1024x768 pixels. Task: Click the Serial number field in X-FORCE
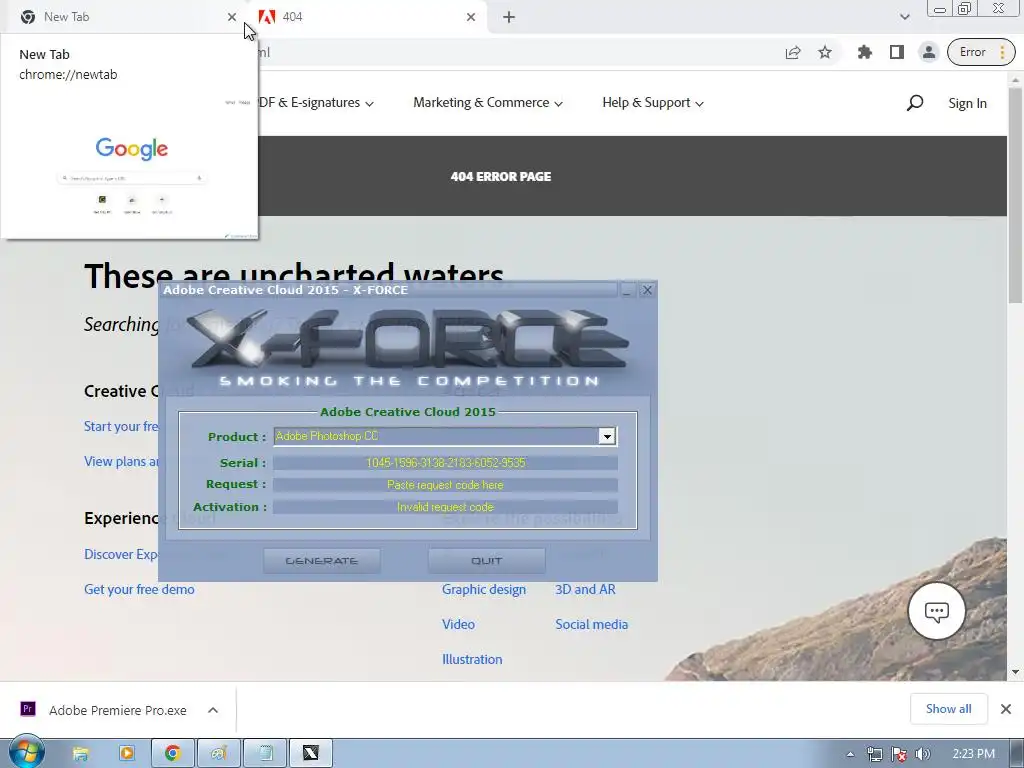click(445, 462)
